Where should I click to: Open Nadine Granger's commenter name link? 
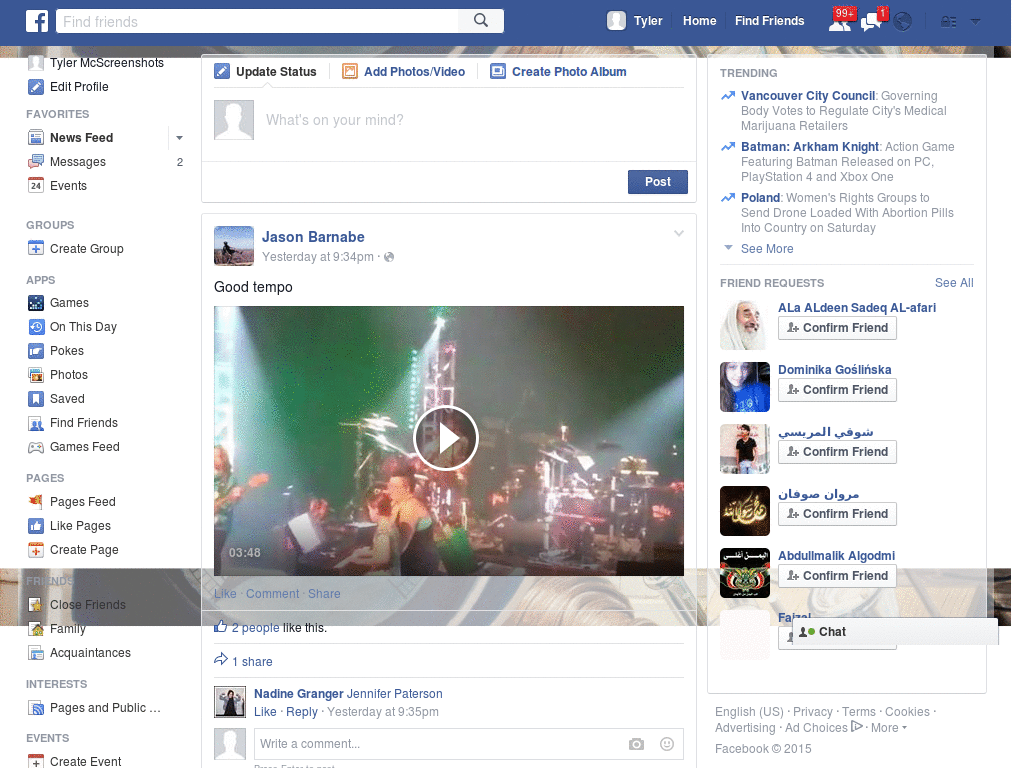click(x=298, y=694)
